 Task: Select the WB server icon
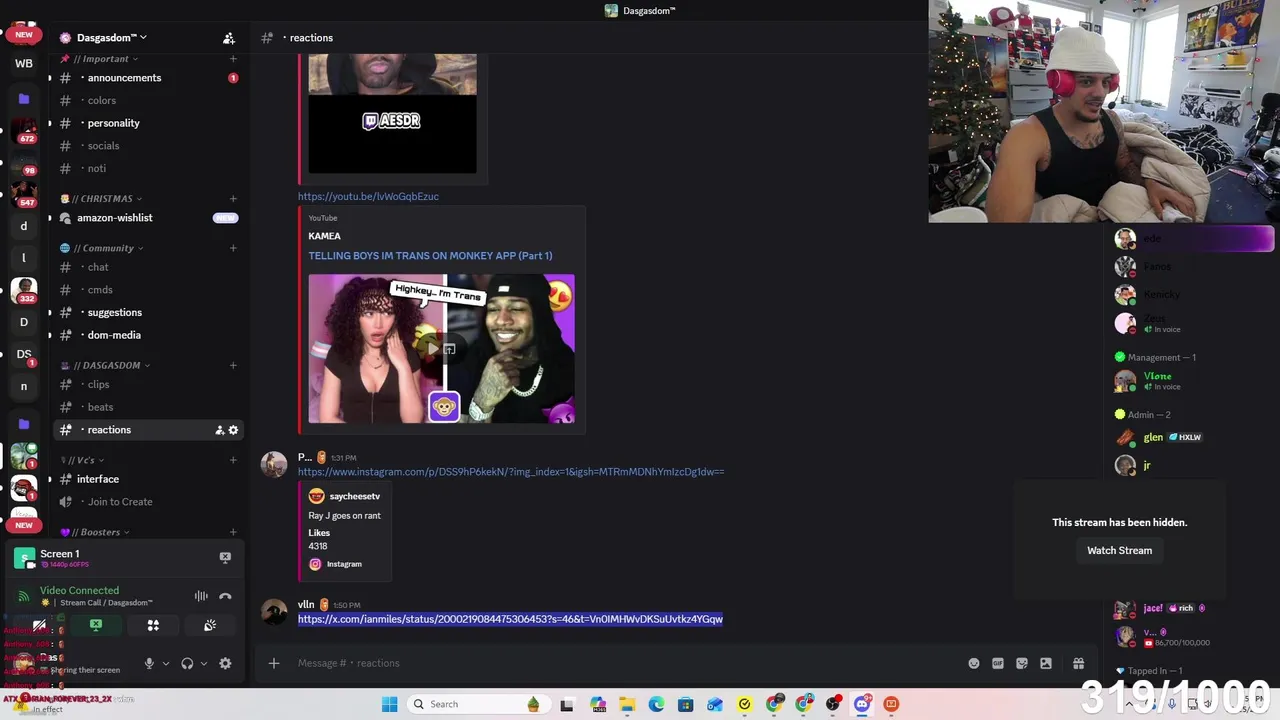tap(24, 63)
